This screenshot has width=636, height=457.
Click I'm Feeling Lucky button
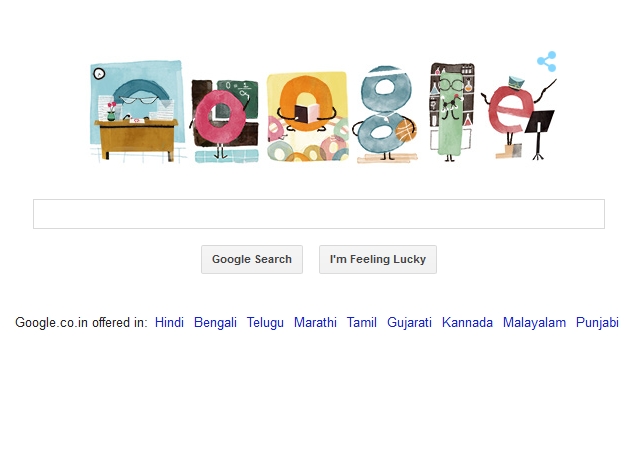pos(378,260)
